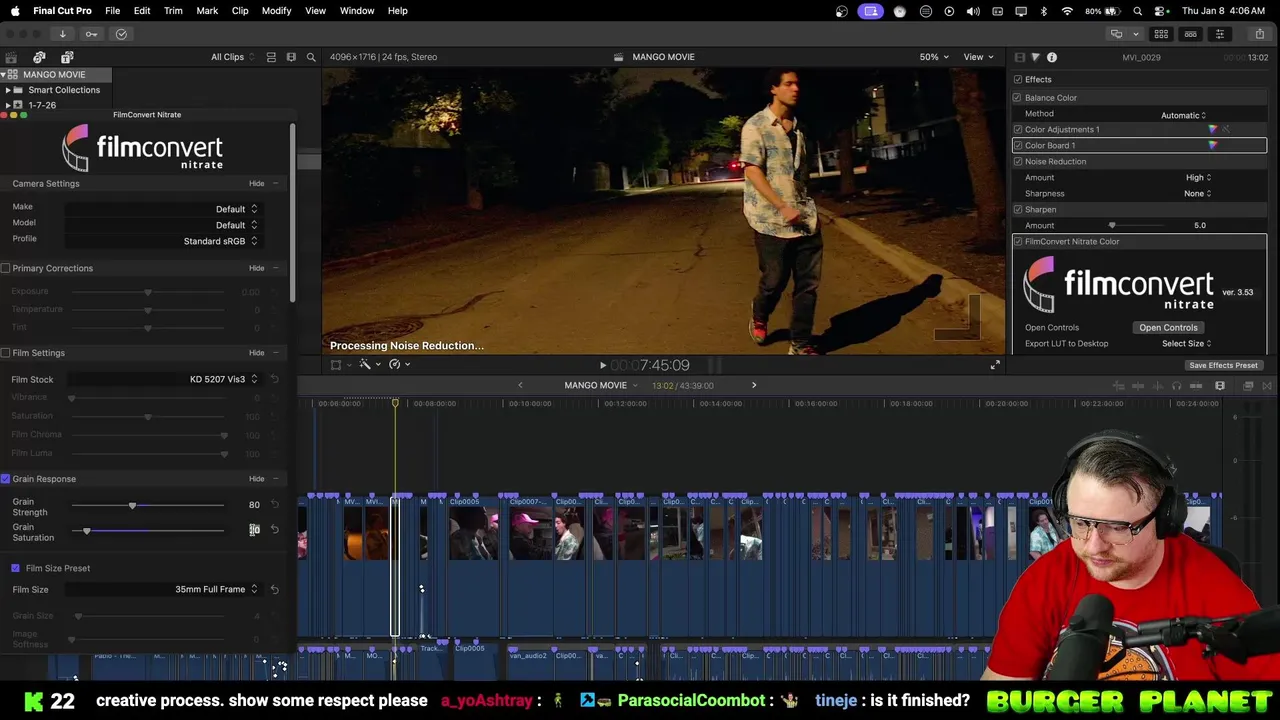This screenshot has height=720, width=1280.
Task: Click the share export icon
Action: pos(1260,34)
